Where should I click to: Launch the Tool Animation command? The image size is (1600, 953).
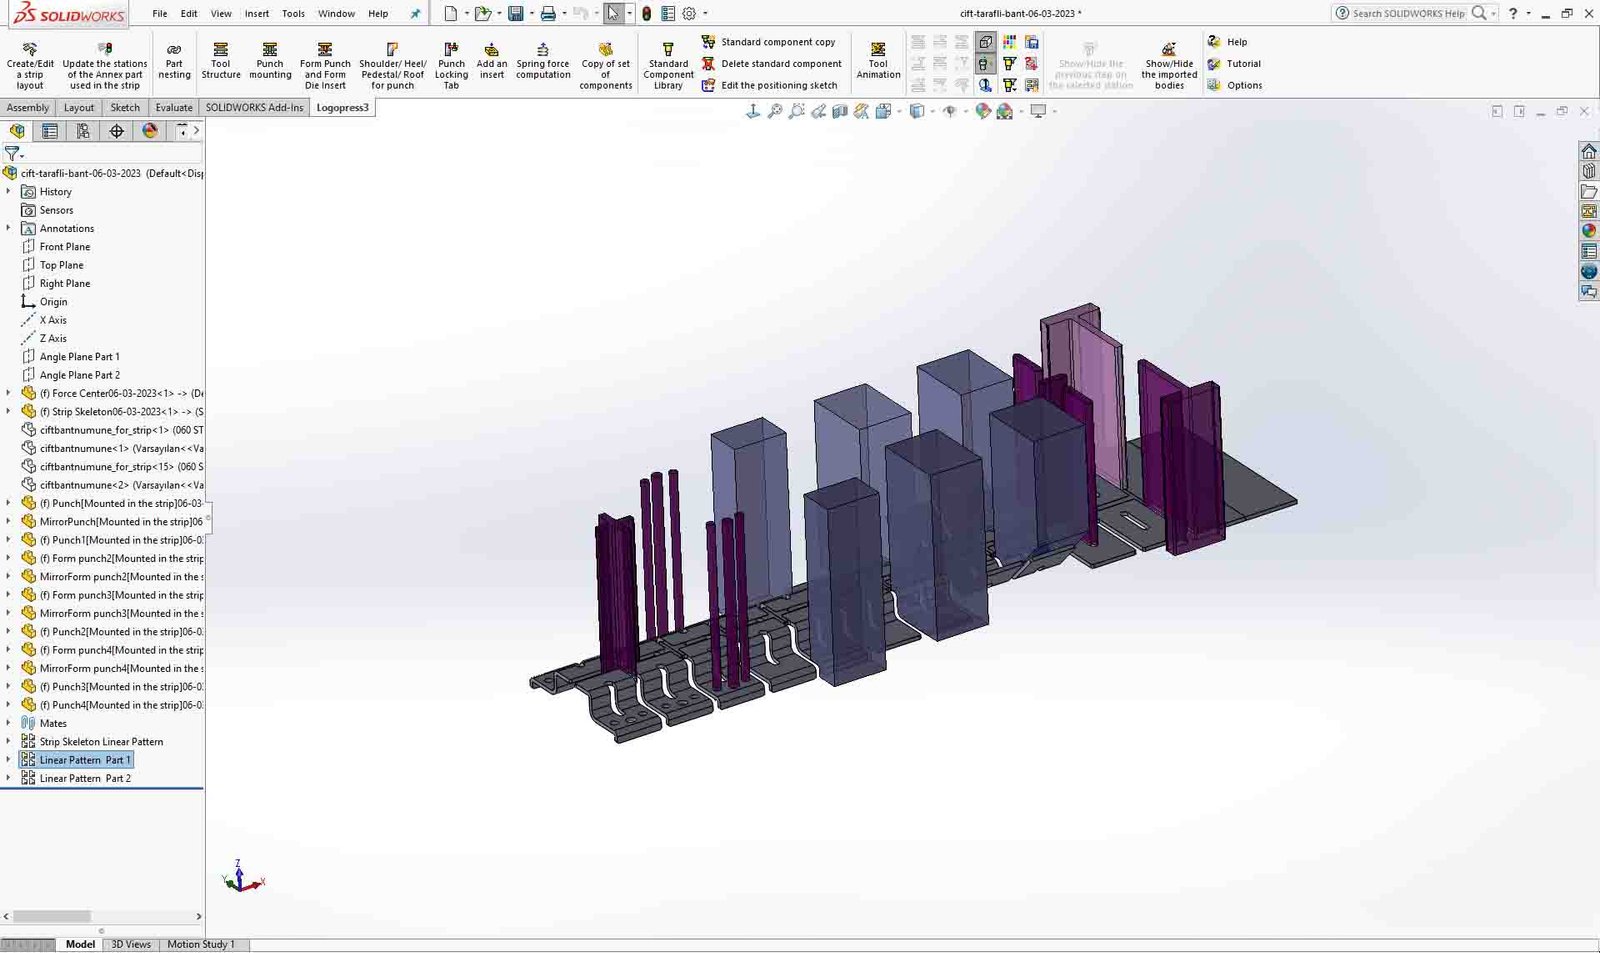click(878, 60)
